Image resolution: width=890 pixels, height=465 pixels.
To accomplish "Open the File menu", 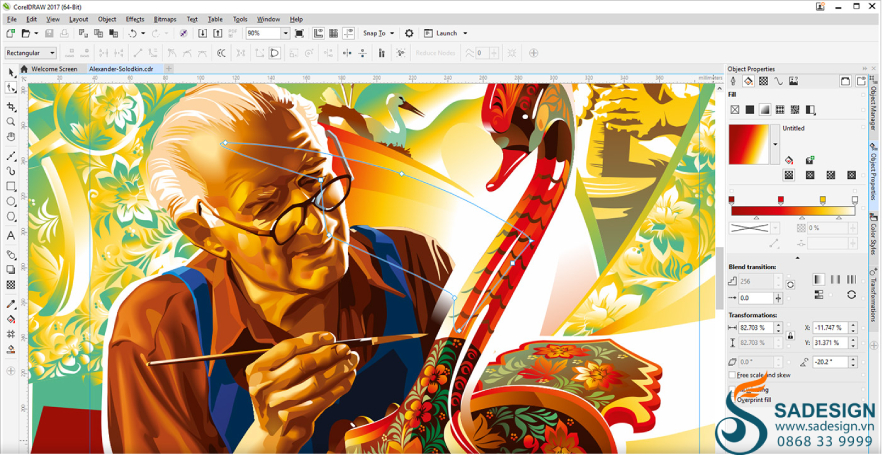I will pyautogui.click(x=12, y=19).
